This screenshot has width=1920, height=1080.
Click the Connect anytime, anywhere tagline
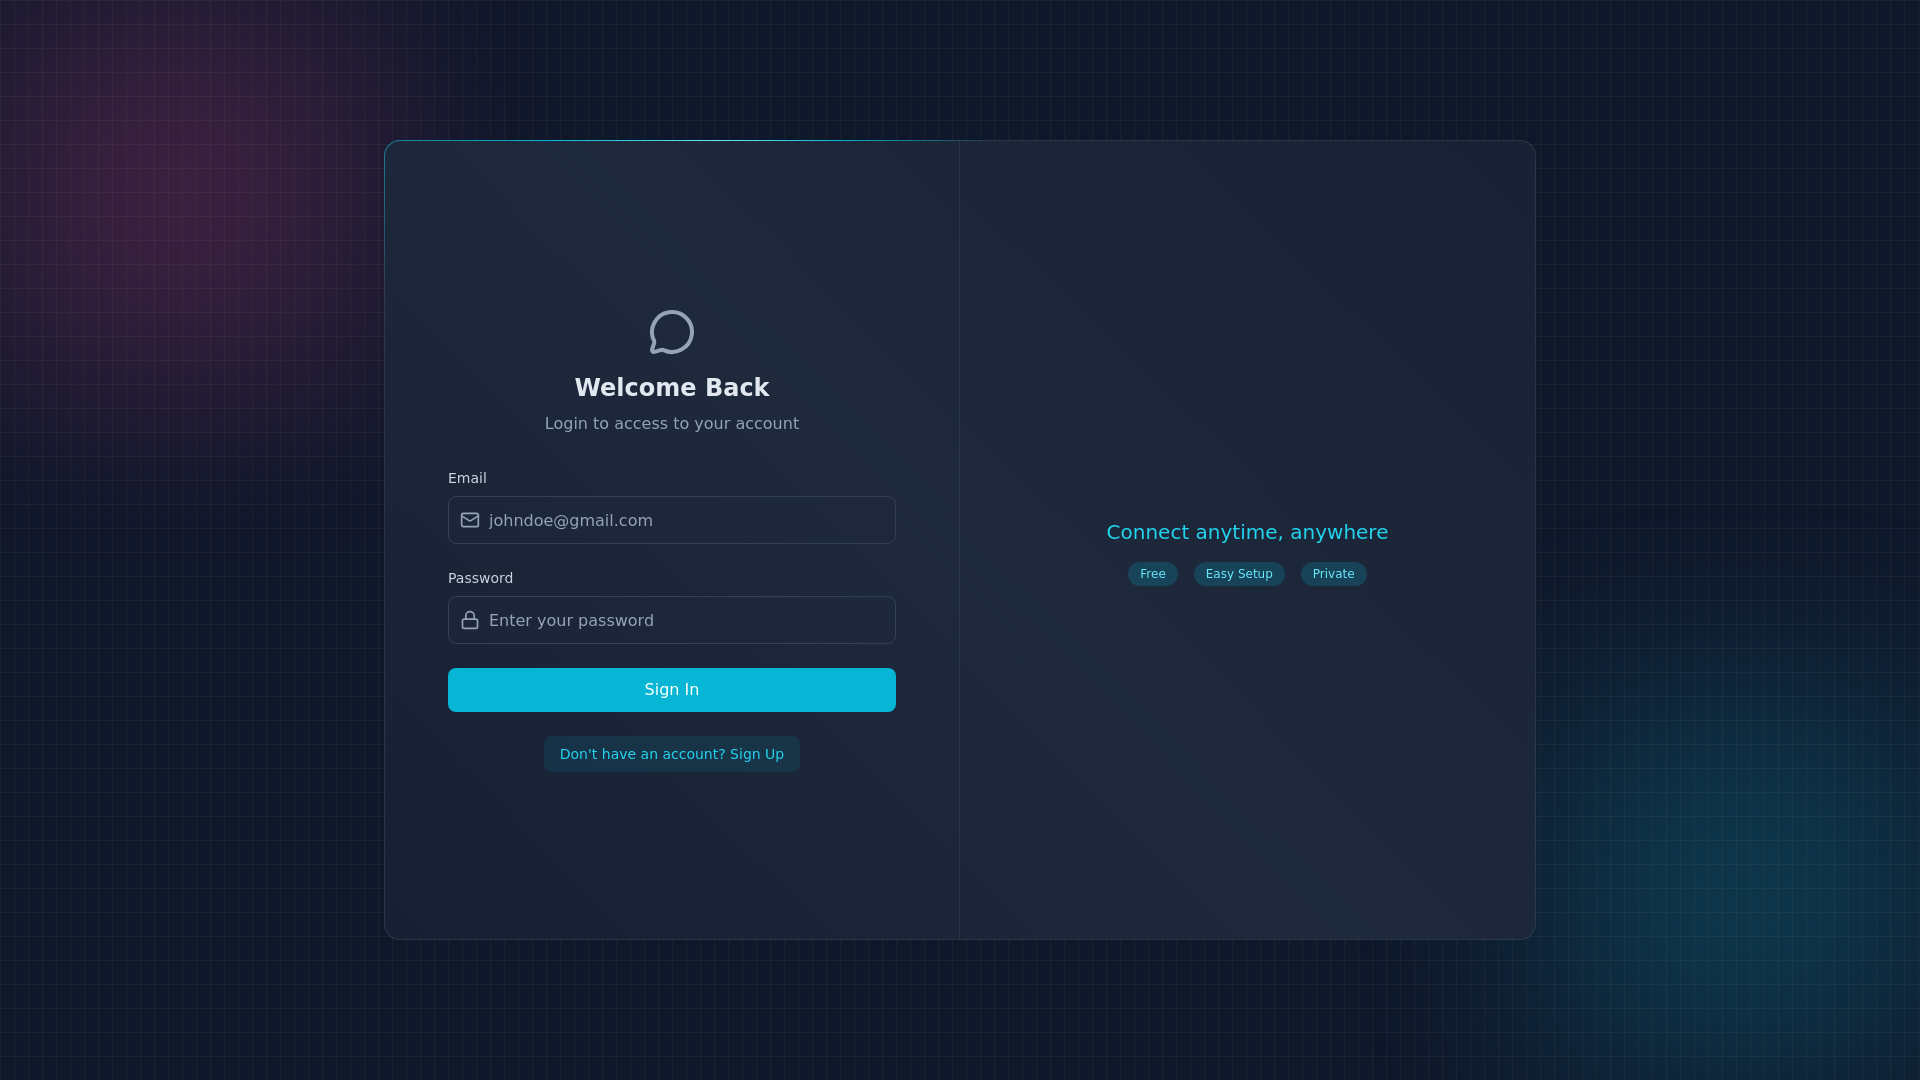(1246, 532)
